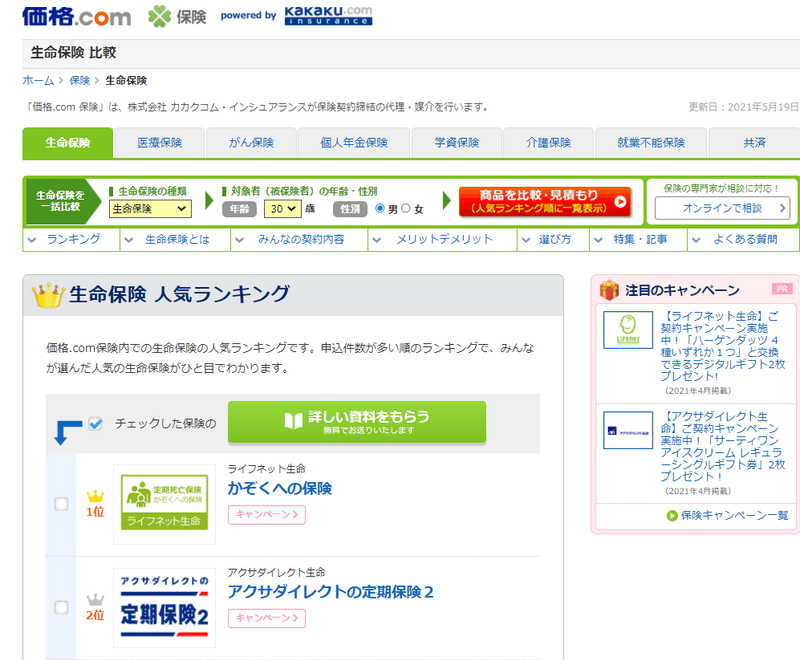Image resolution: width=800 pixels, height=660 pixels.
Task: Click the green play icon beside 保険キャンペーン一覧
Action: (672, 516)
